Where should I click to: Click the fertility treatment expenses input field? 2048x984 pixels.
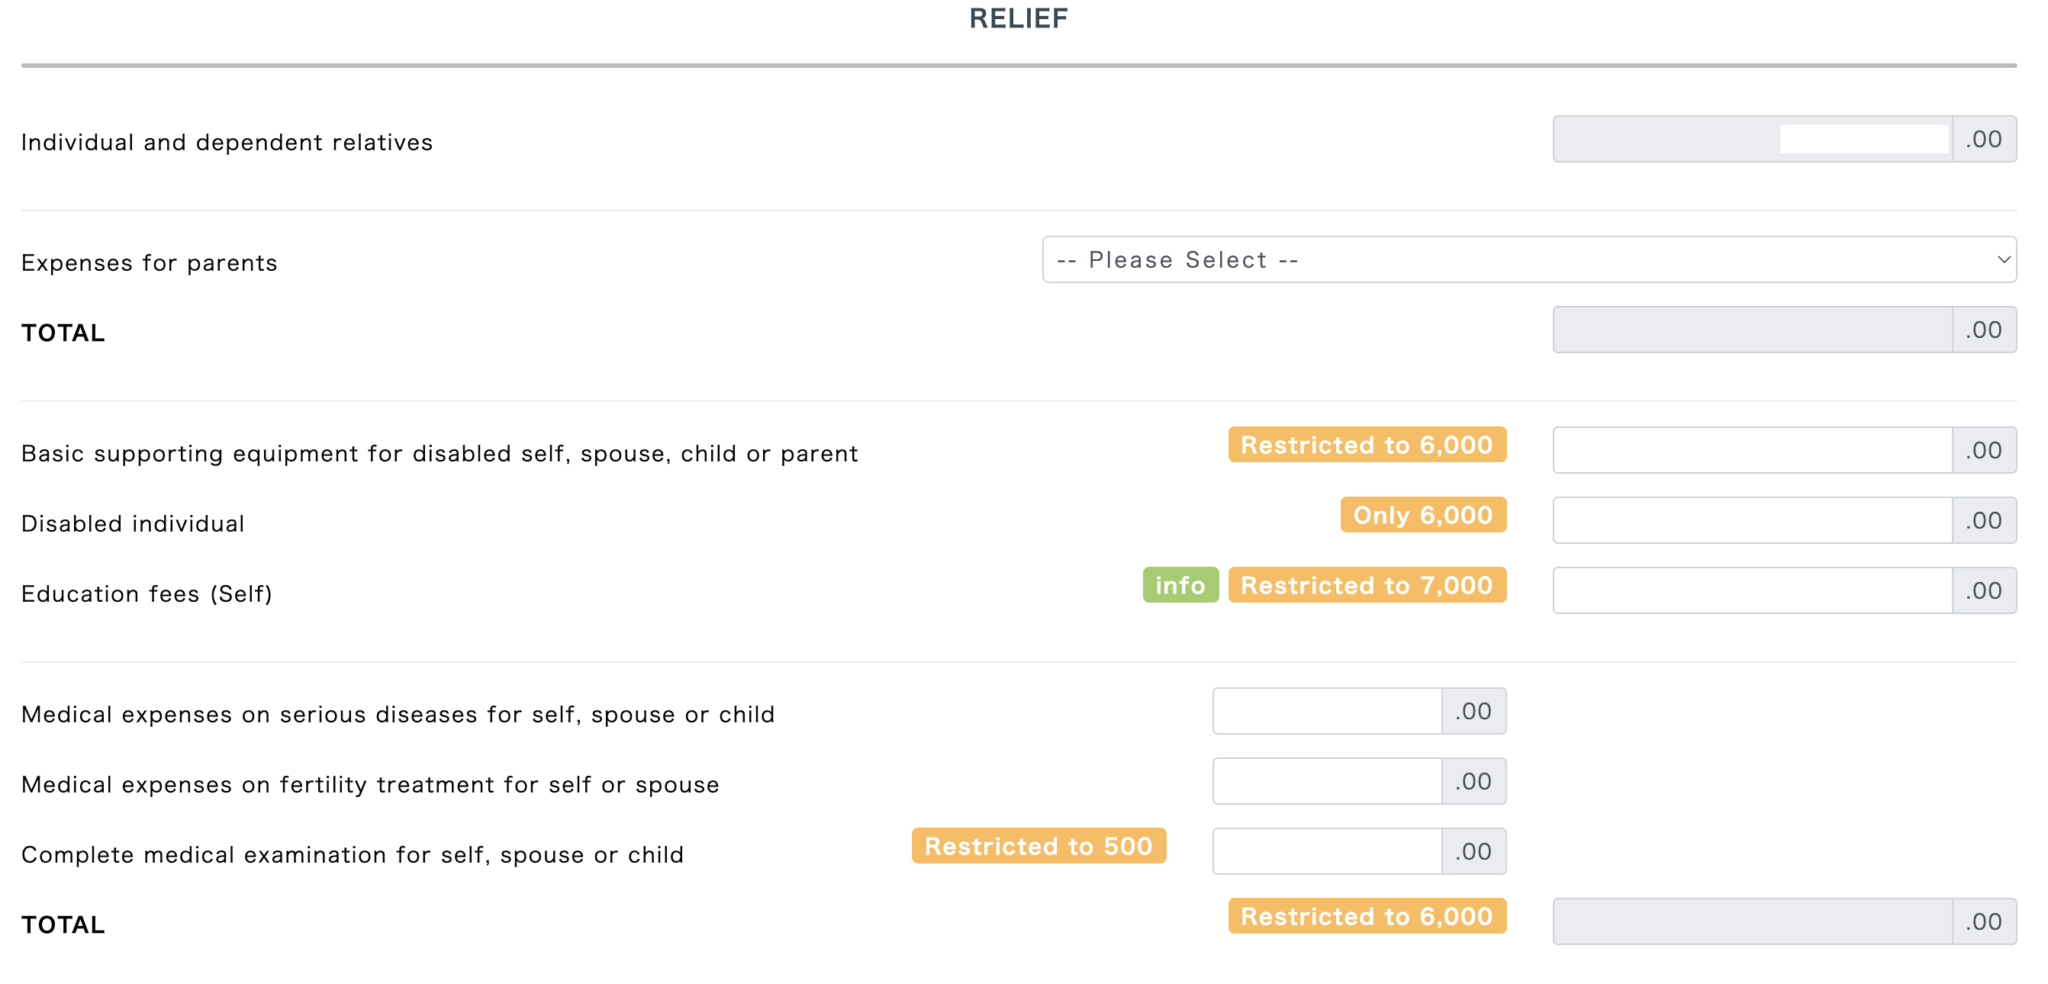point(1327,781)
